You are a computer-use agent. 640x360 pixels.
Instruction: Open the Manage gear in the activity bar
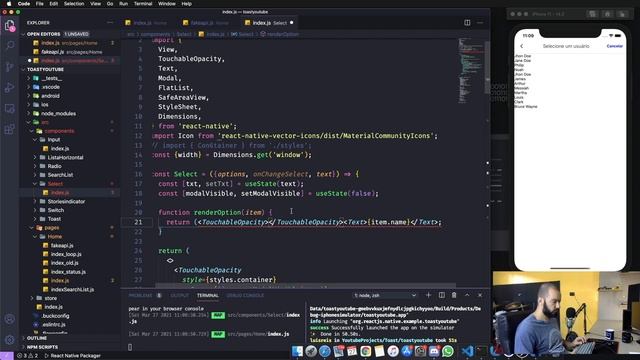pos(9,340)
